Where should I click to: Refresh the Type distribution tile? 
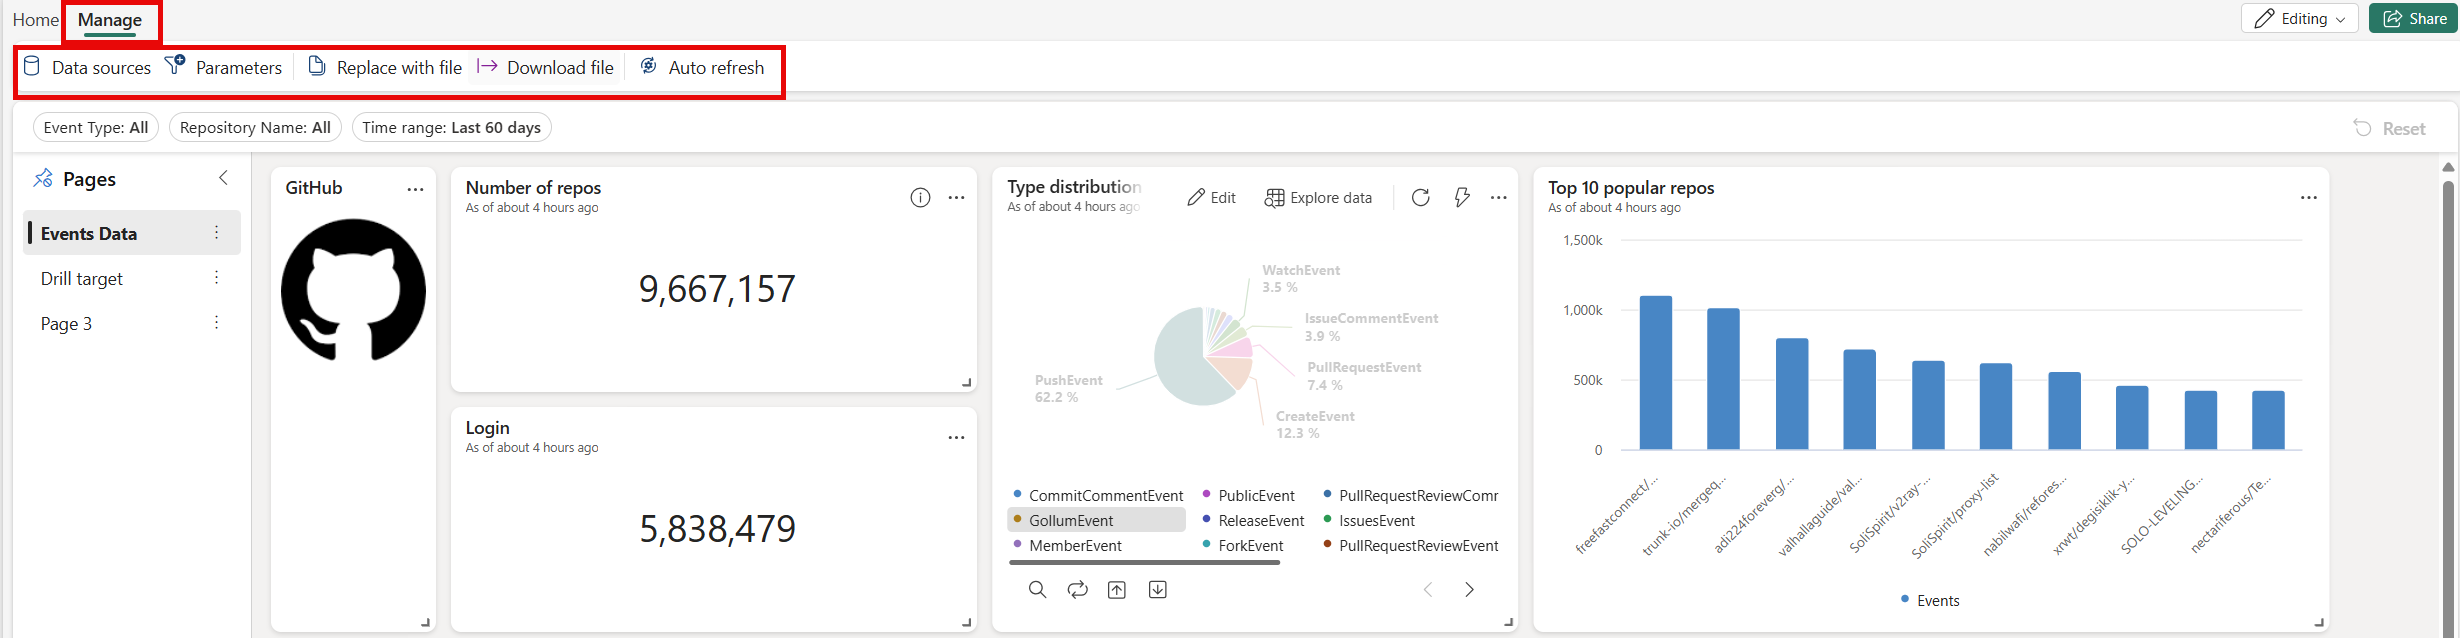[x=1420, y=198]
